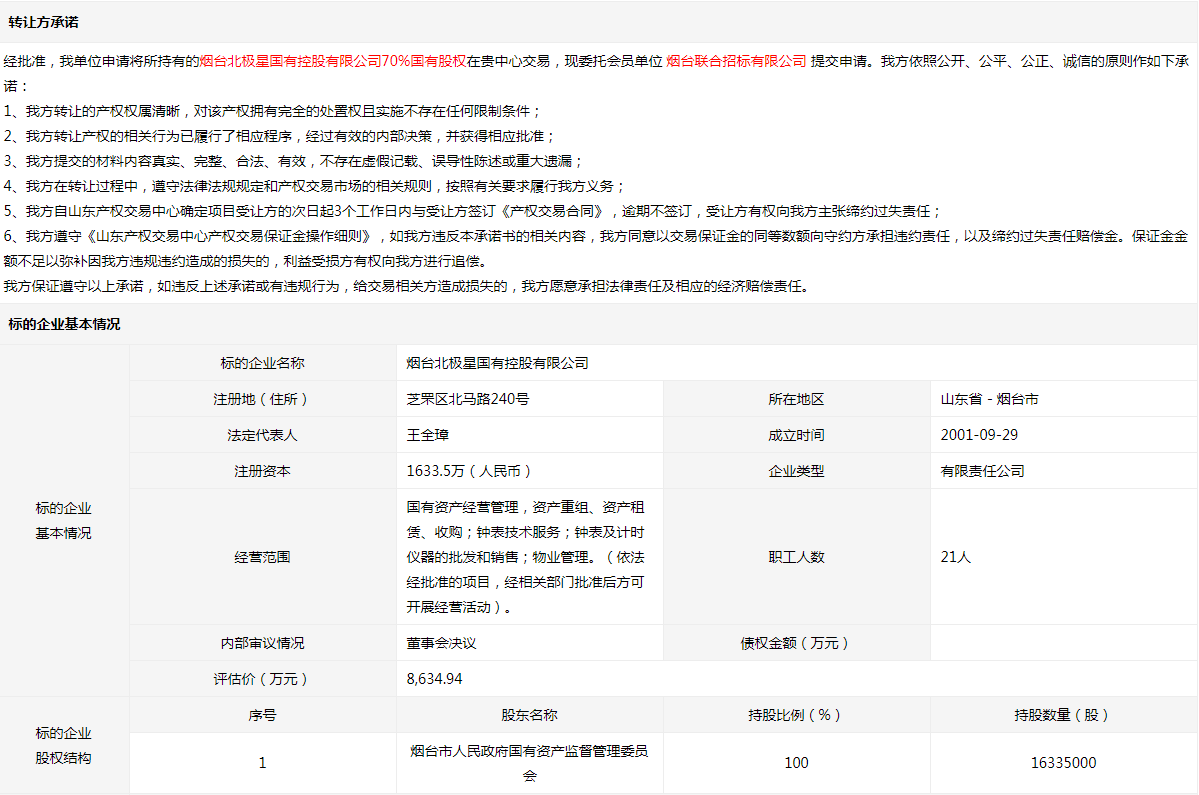Viewport: 1199px width, 795px height.
Task: Click the 标的企业名称 label cell
Action: pos(262,363)
